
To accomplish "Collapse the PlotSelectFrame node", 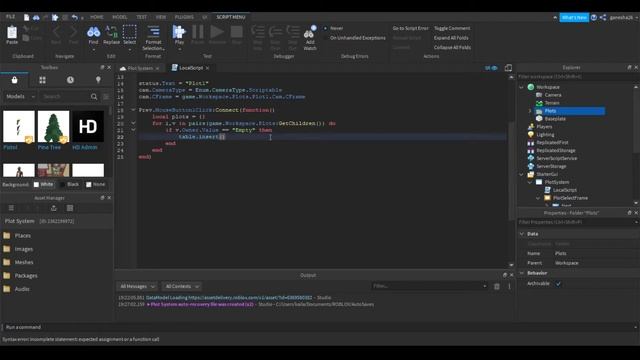I will 538,198.
